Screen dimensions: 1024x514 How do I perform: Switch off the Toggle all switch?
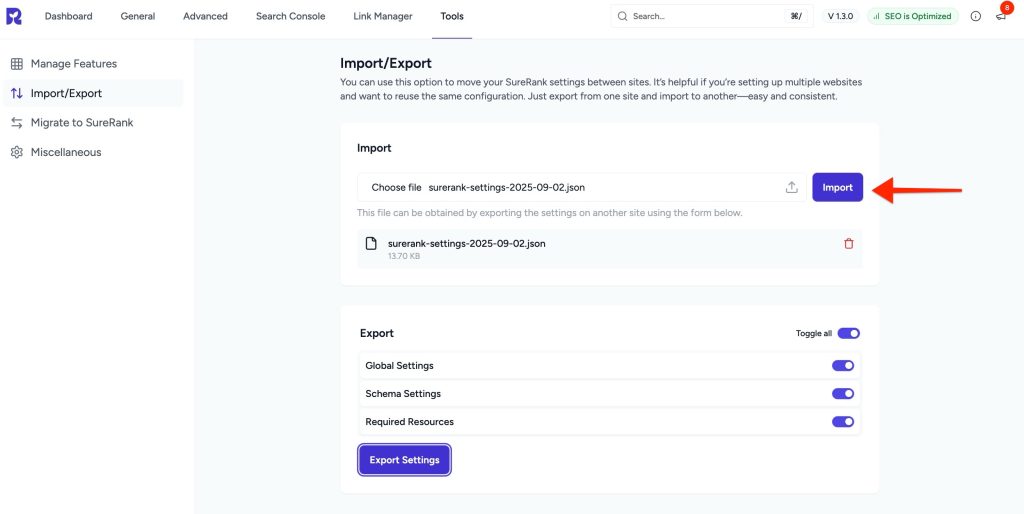[848, 333]
